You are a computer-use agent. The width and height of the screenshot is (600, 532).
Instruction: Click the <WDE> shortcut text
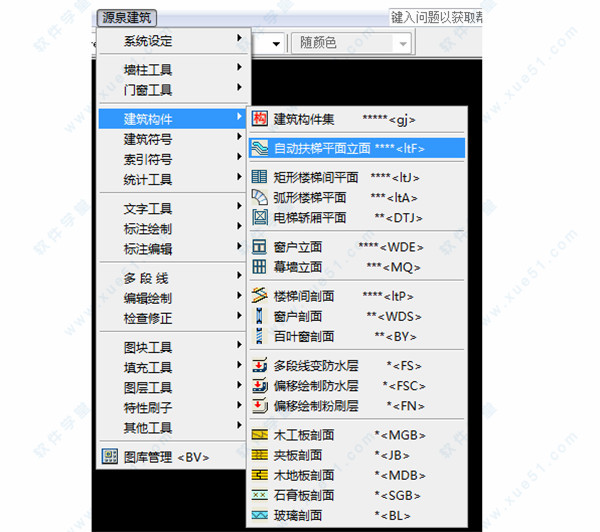coord(402,247)
